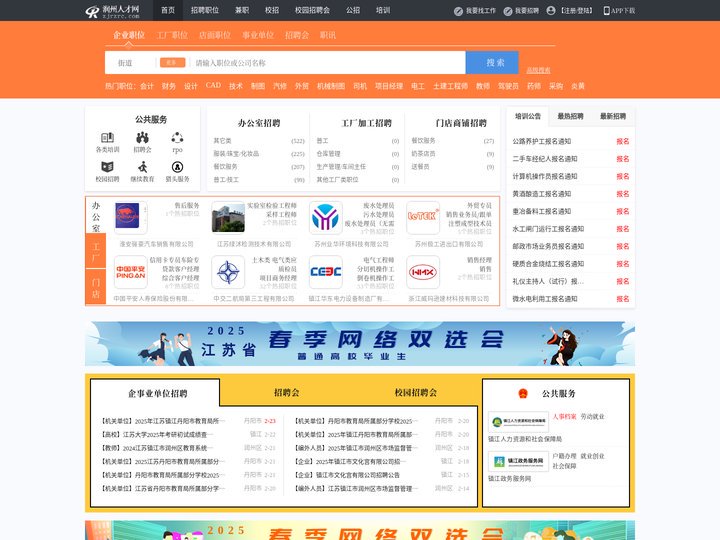Open the NMX company logo
The image size is (720, 540).
[x=423, y=272]
